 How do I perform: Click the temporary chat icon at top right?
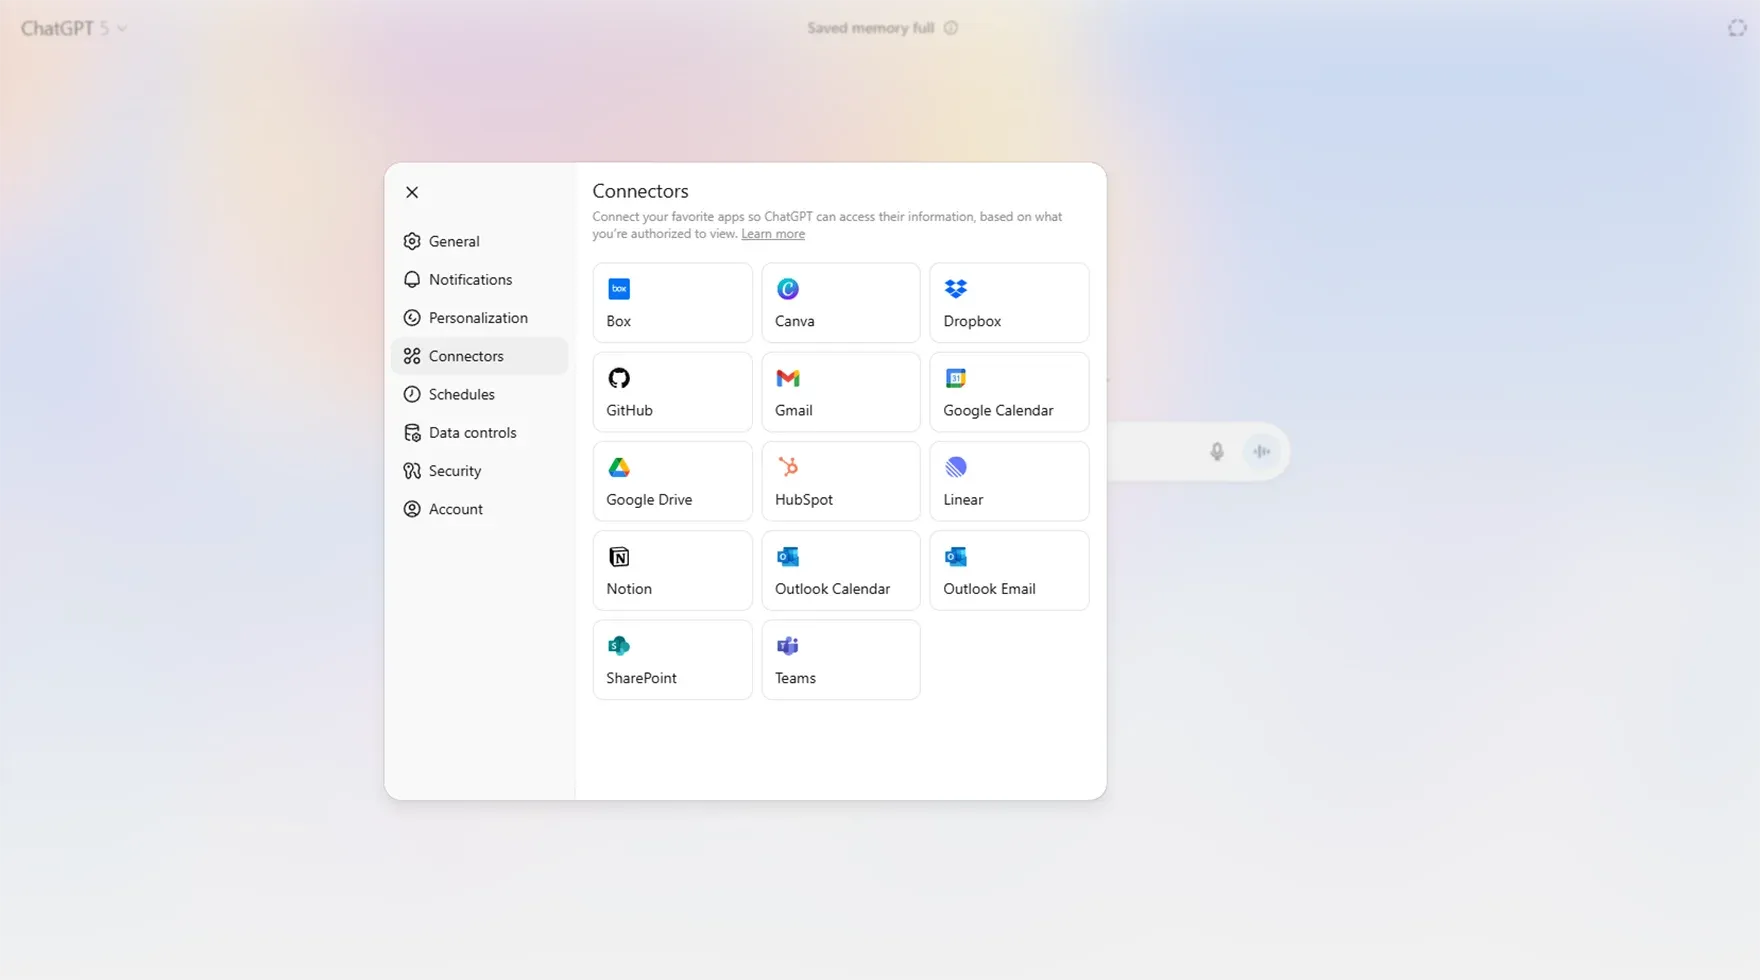tap(1737, 28)
